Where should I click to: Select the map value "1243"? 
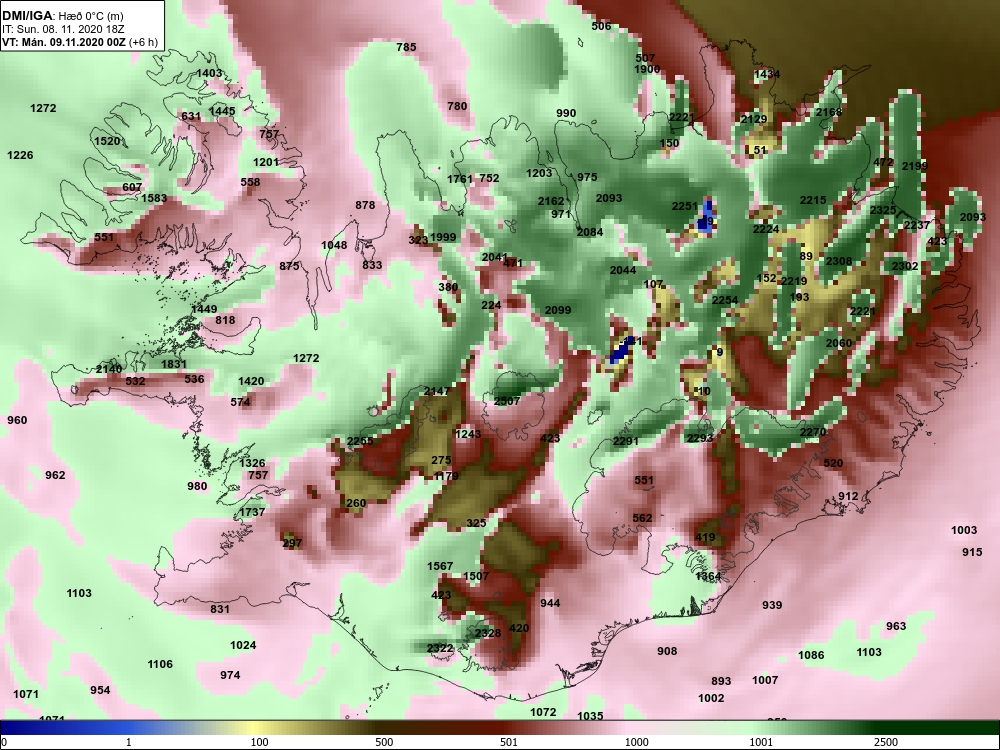pos(468,434)
